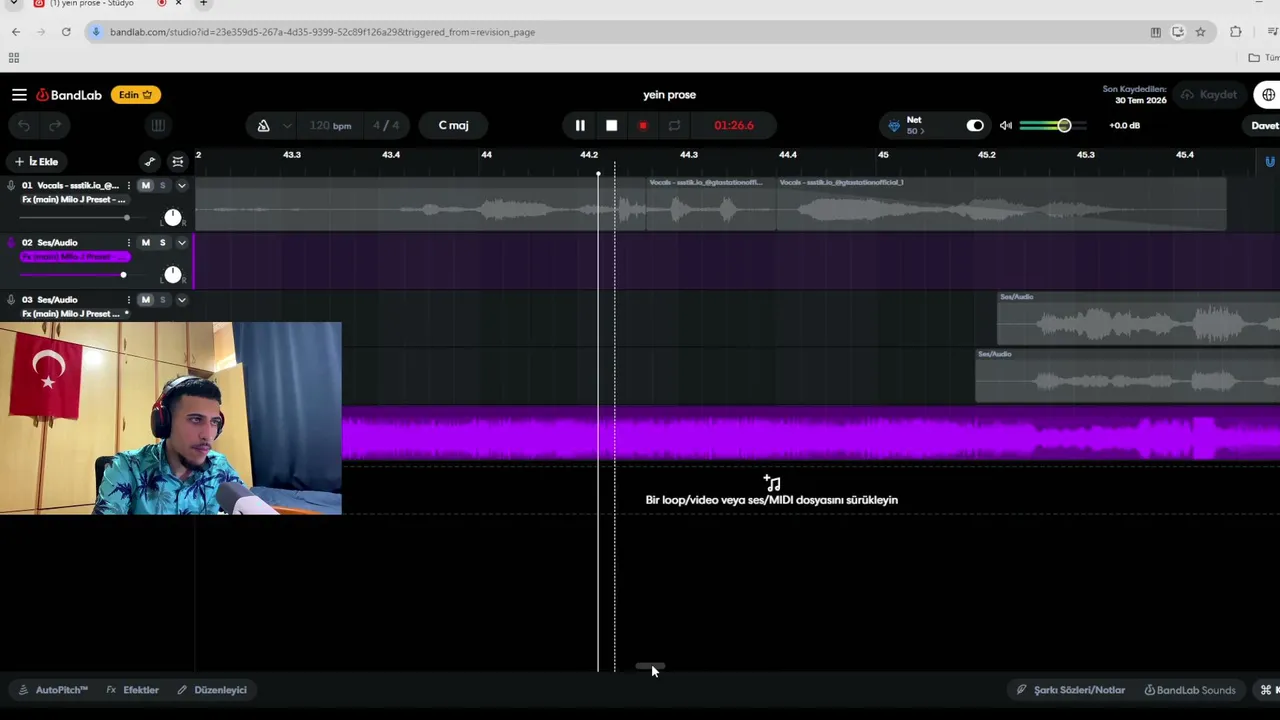Open more options for track 02 Ses/Audio
Screen dimensions: 1280x720
[x=128, y=243]
